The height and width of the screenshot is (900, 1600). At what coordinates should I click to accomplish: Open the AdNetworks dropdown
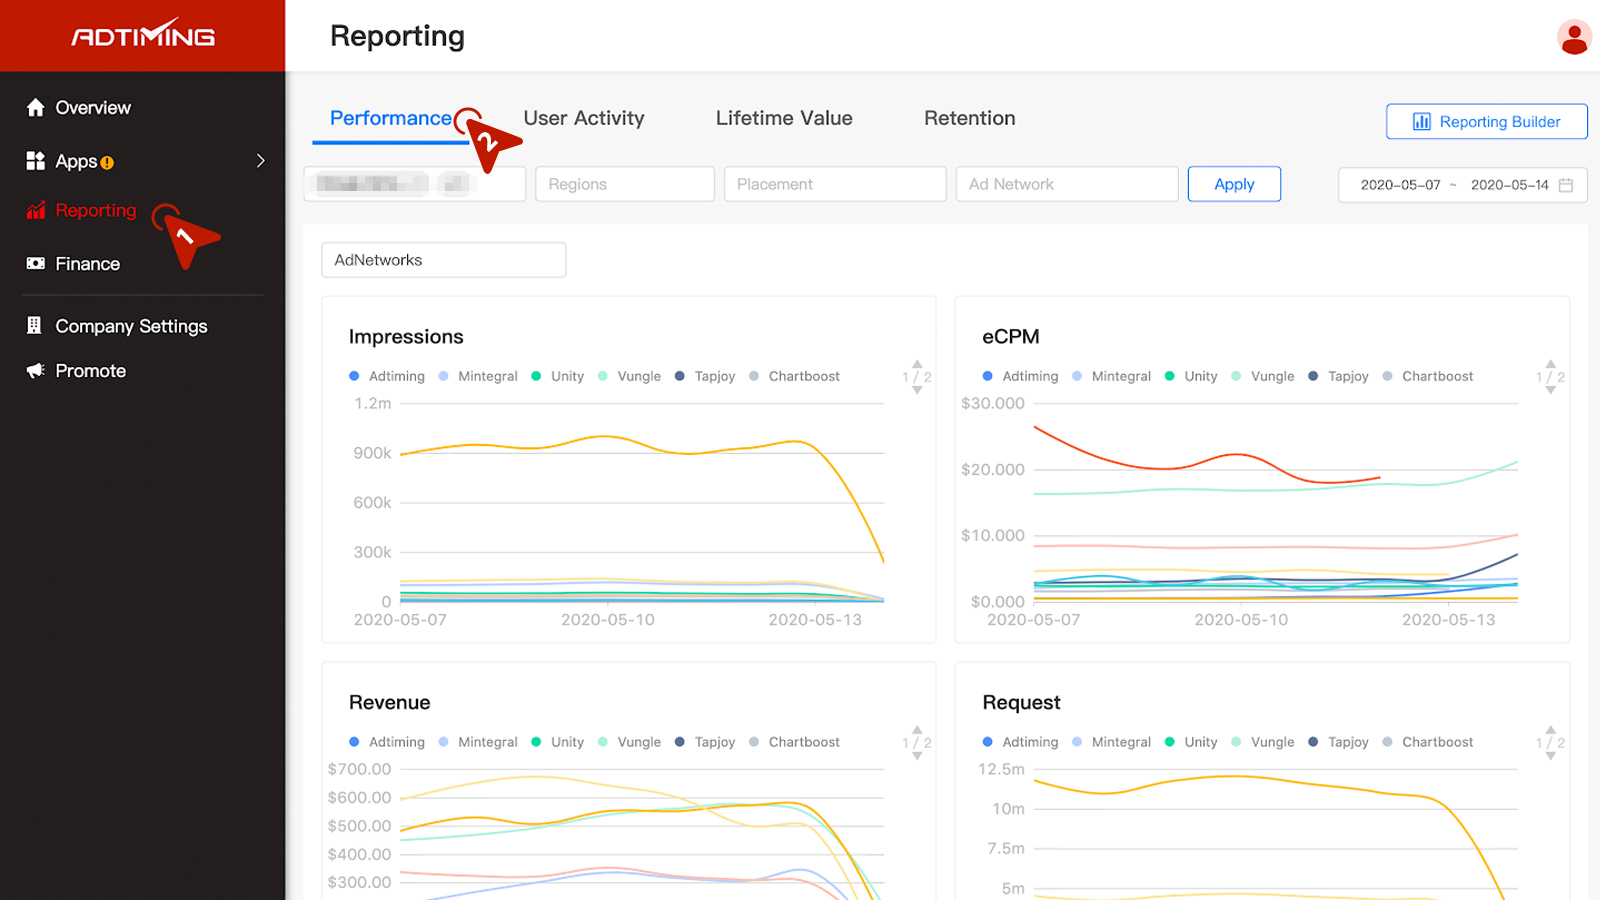point(444,260)
